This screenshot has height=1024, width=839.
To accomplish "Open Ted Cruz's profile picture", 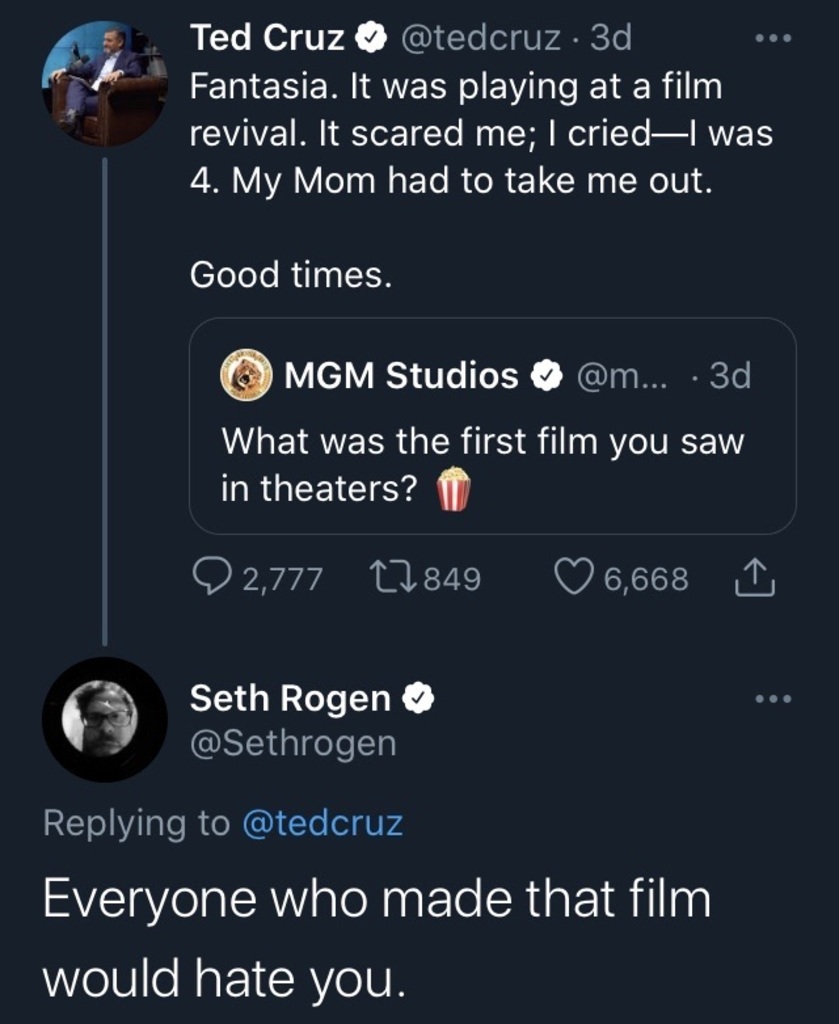I will click(104, 83).
